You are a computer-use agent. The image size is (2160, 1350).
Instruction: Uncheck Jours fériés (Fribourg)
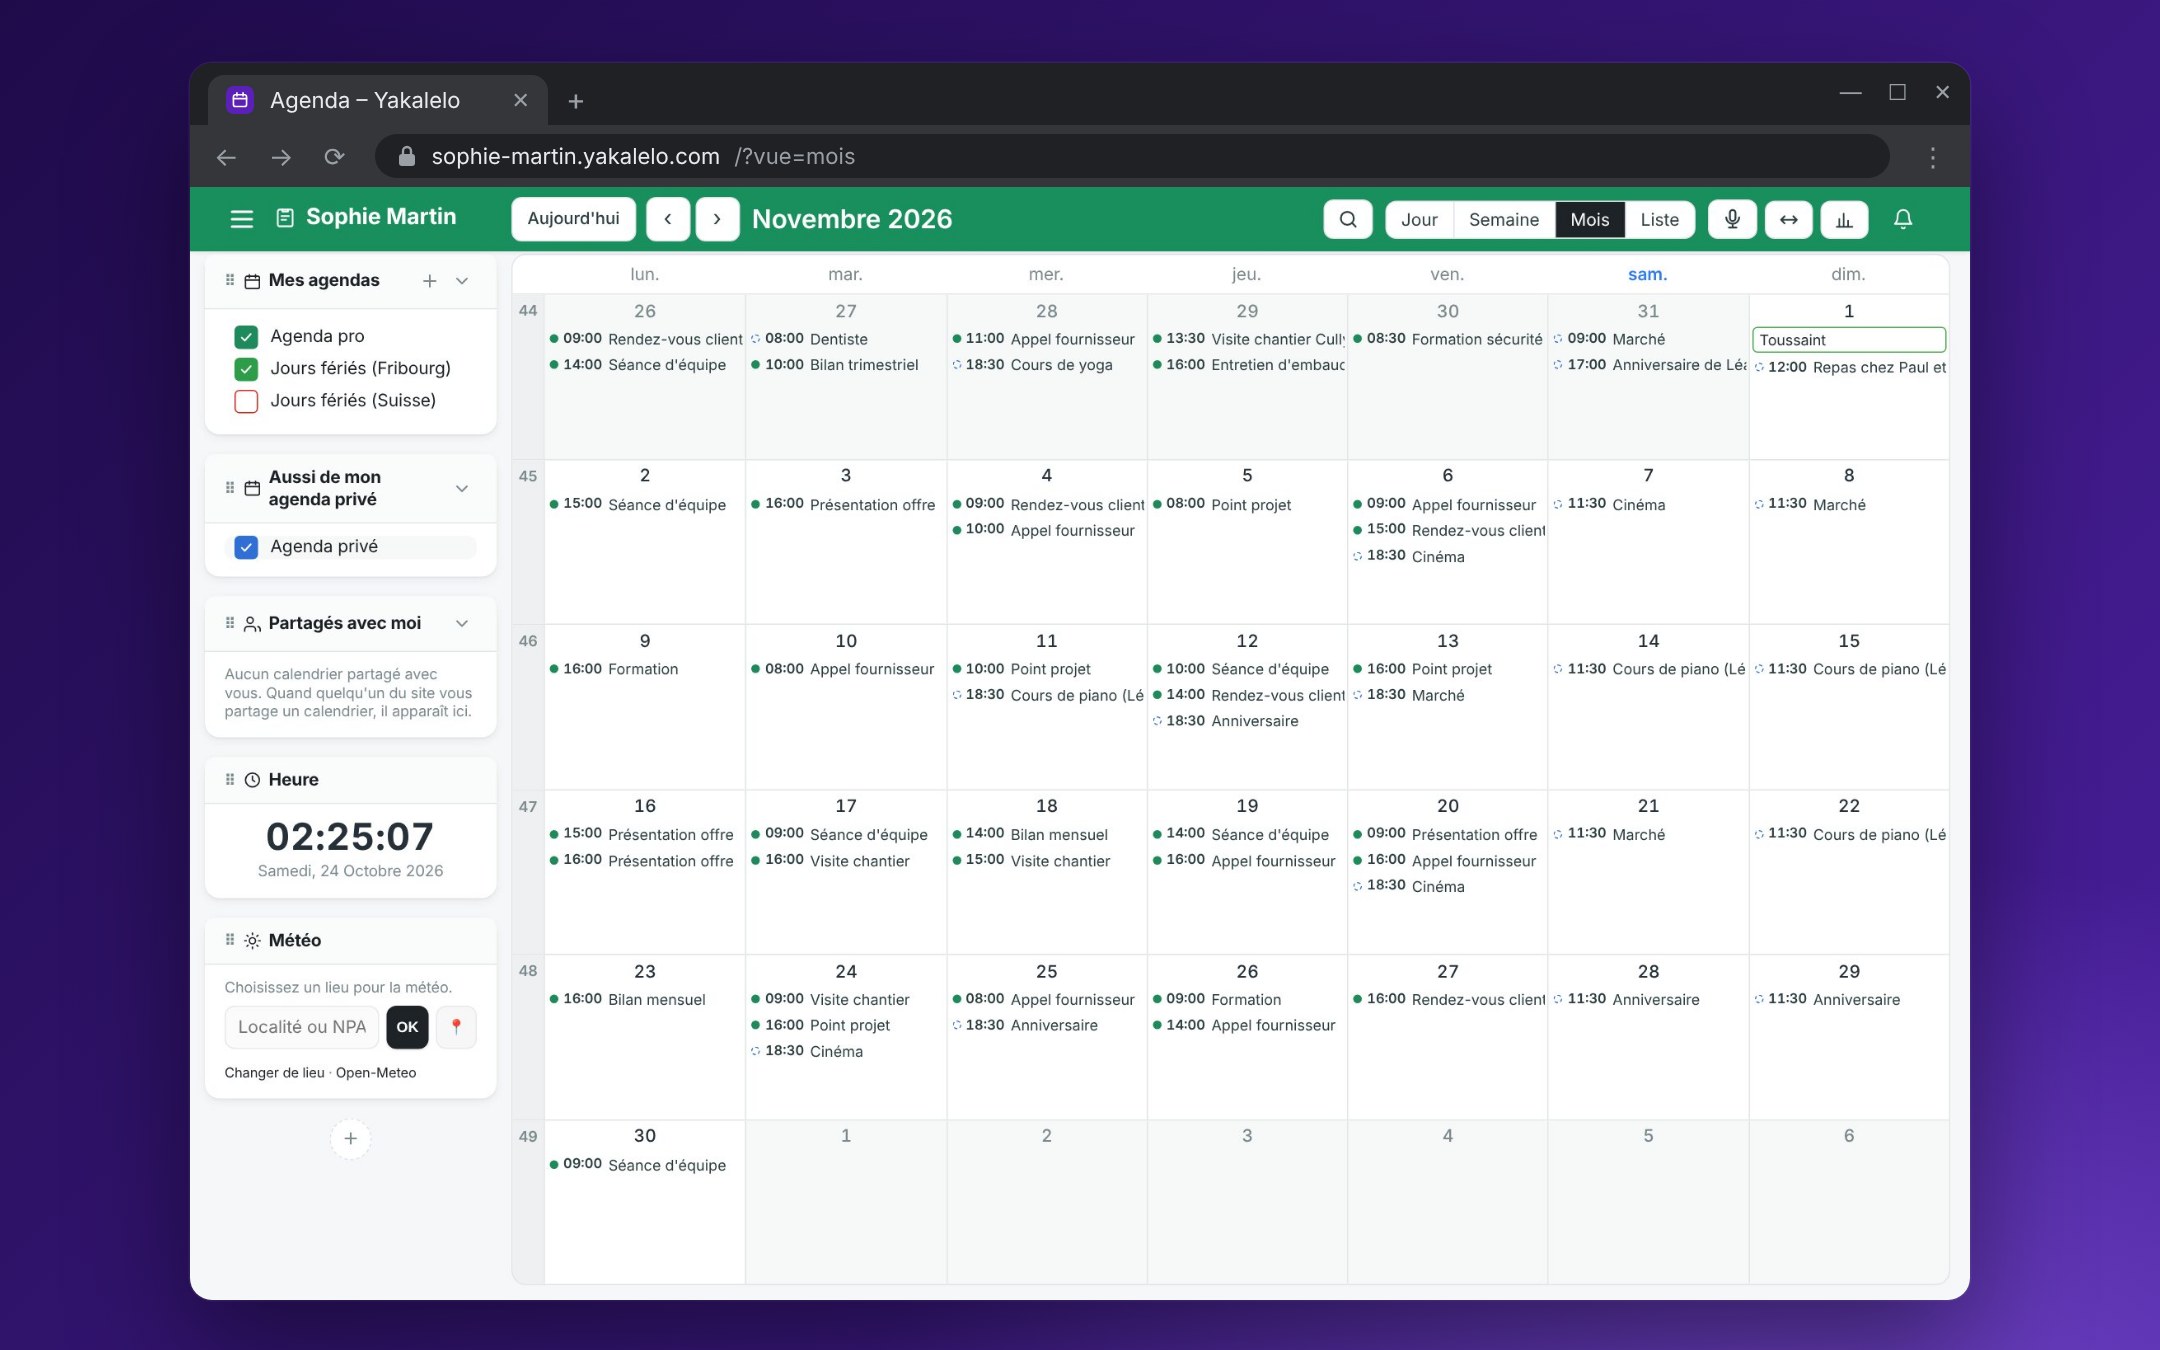click(x=246, y=368)
